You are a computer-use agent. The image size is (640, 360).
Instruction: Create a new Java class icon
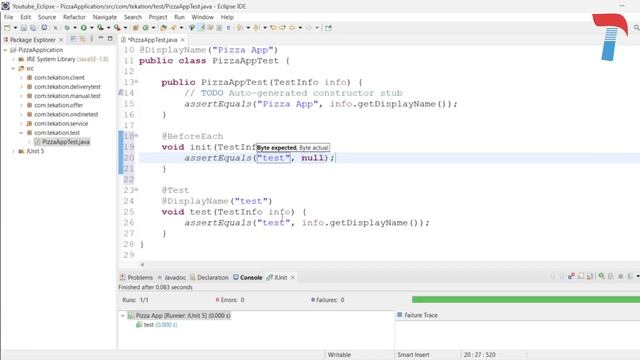tap(145, 28)
